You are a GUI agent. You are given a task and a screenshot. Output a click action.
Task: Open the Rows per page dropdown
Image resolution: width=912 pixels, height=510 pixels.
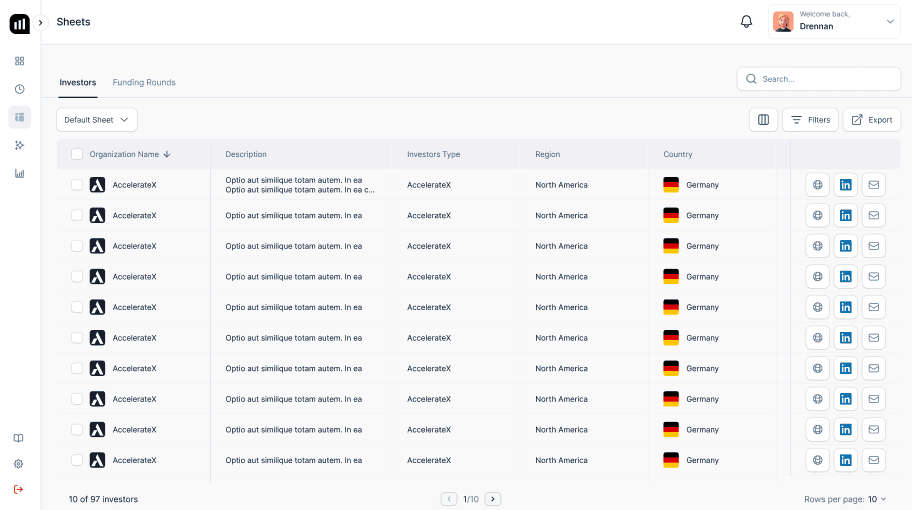click(x=877, y=499)
